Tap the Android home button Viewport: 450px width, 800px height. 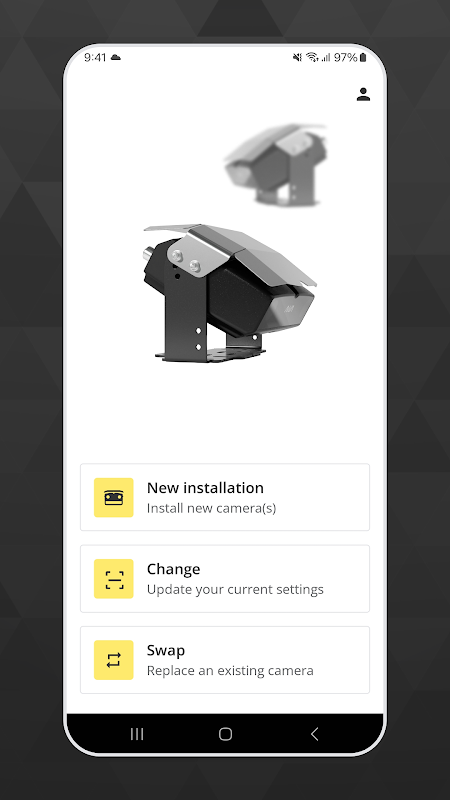click(x=225, y=734)
